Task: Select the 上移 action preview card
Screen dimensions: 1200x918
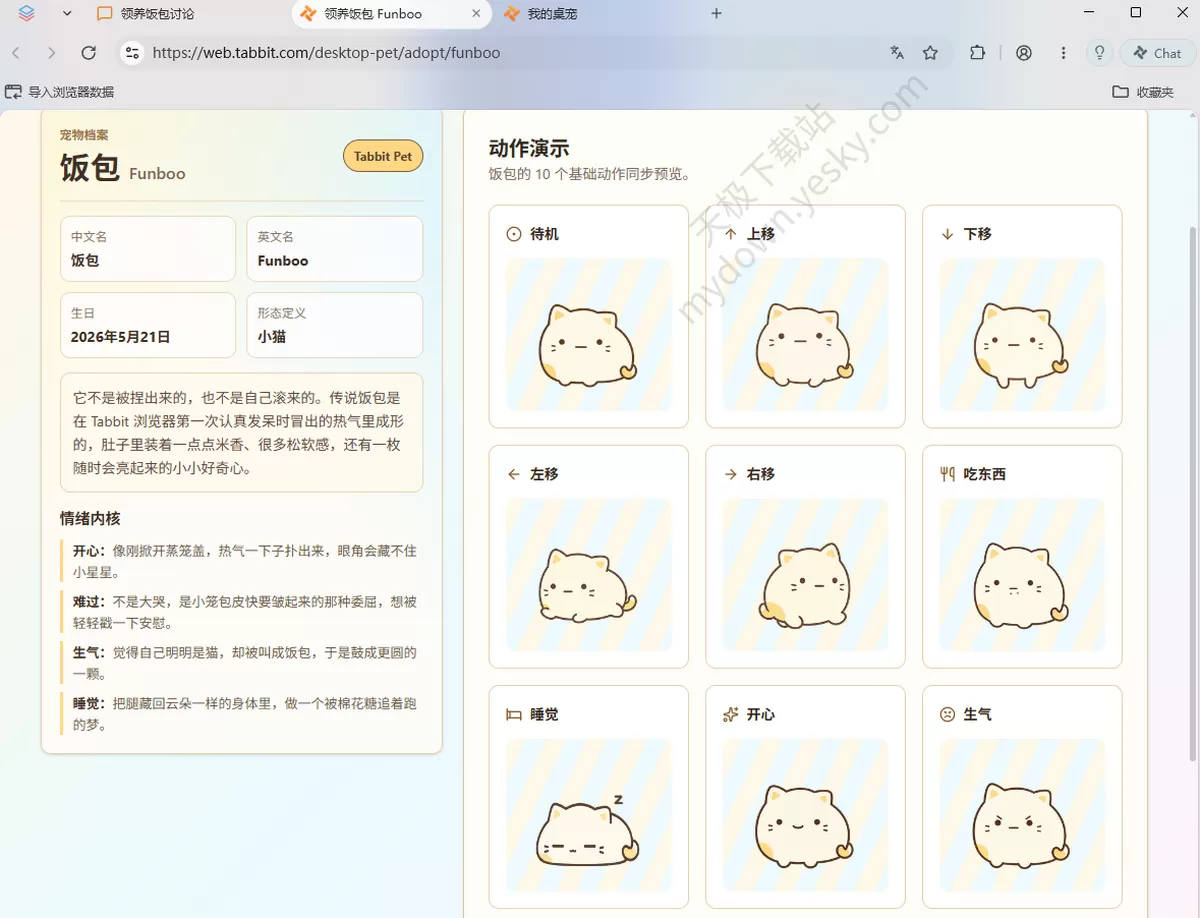Action: point(805,316)
